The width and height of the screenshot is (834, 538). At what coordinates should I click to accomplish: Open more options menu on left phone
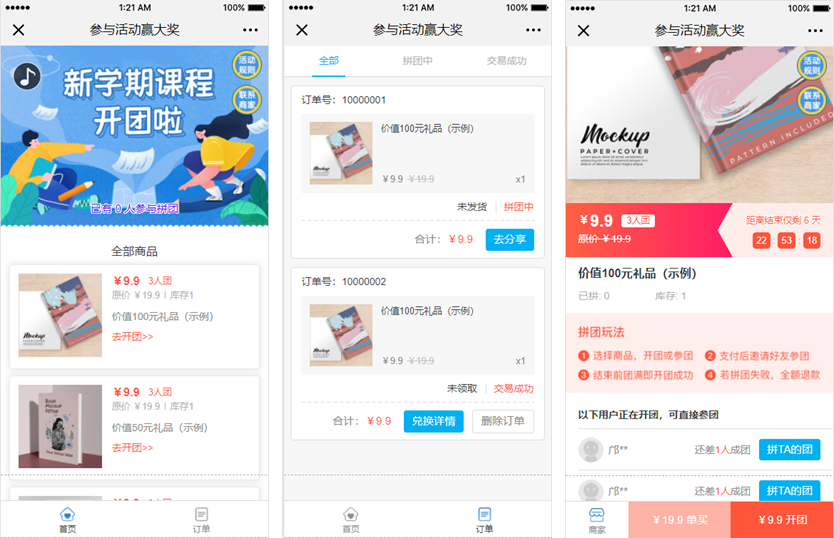(x=251, y=30)
